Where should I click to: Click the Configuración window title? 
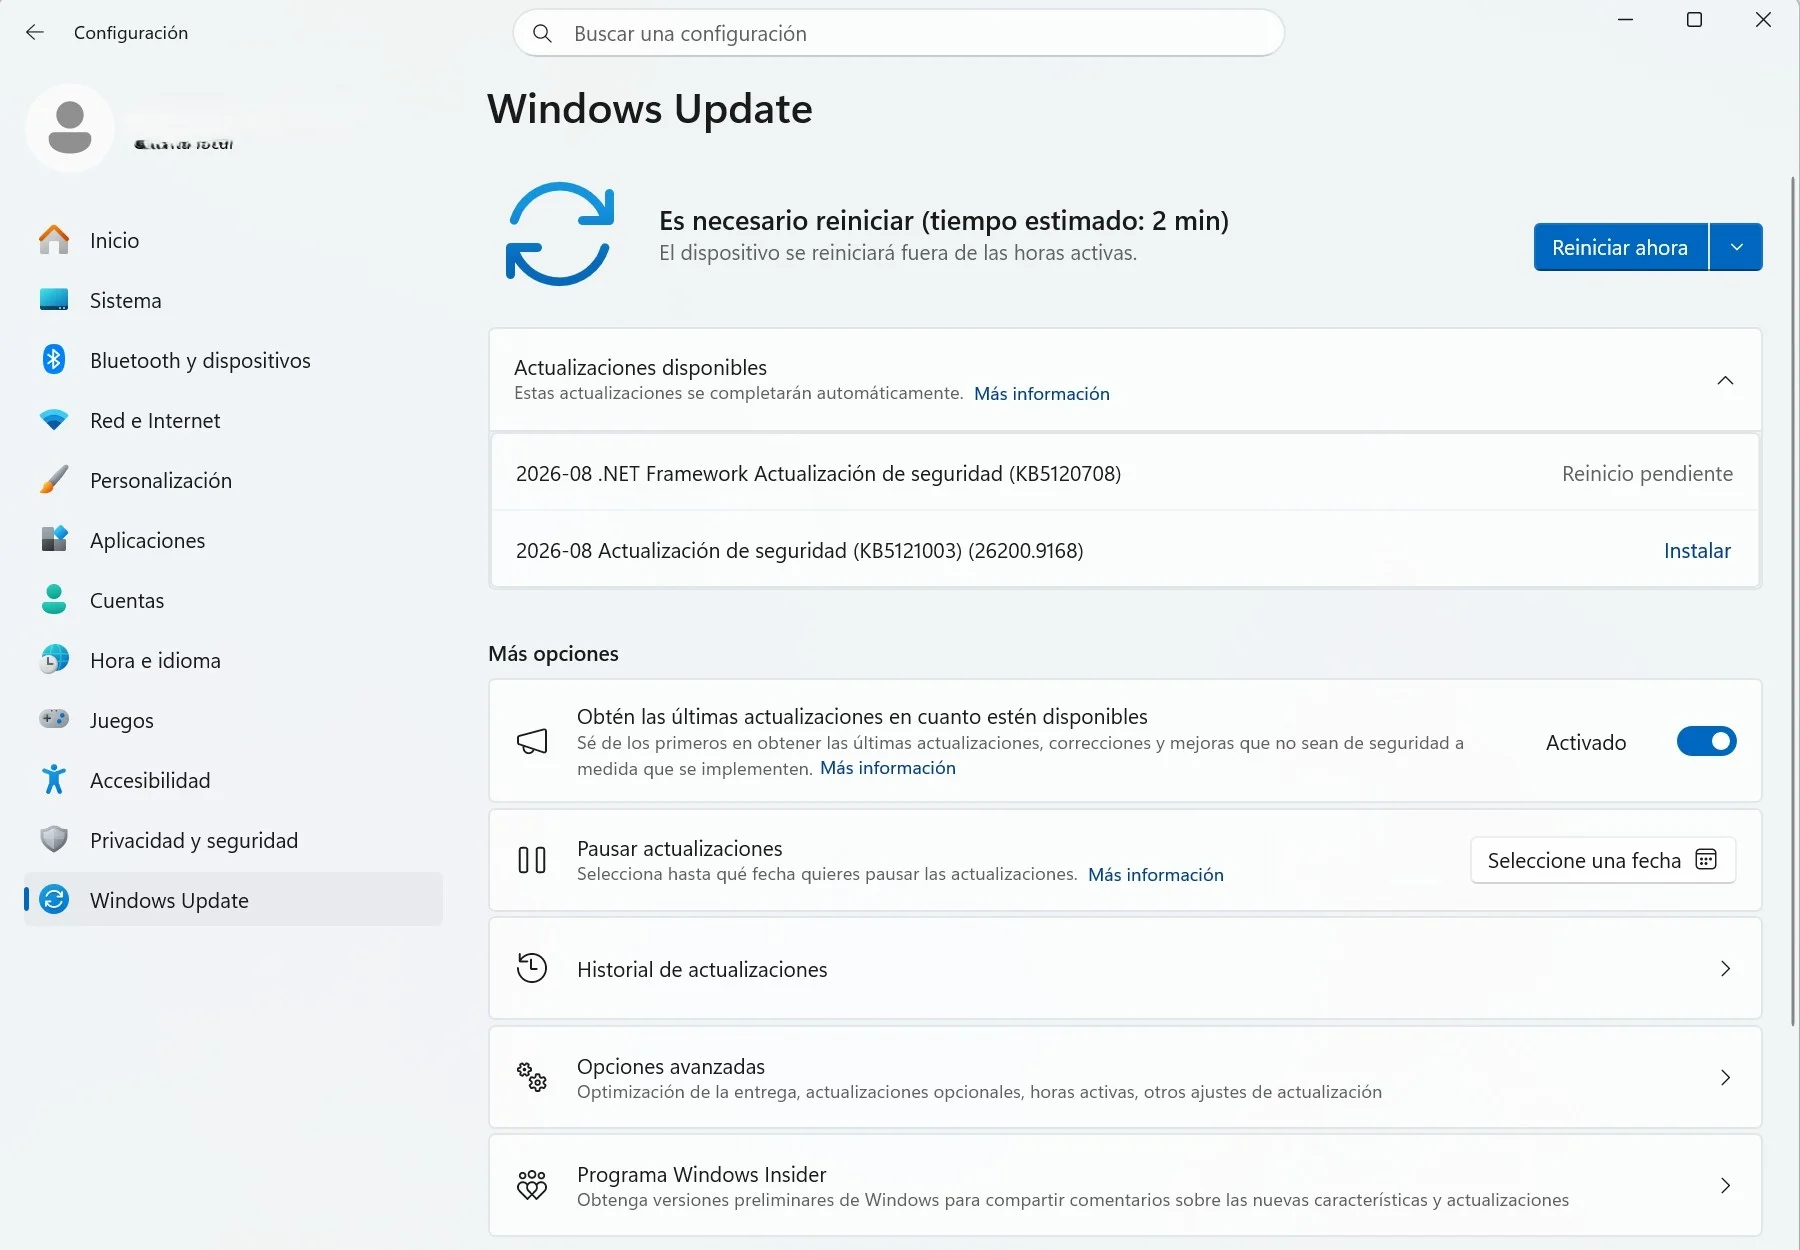pos(131,32)
